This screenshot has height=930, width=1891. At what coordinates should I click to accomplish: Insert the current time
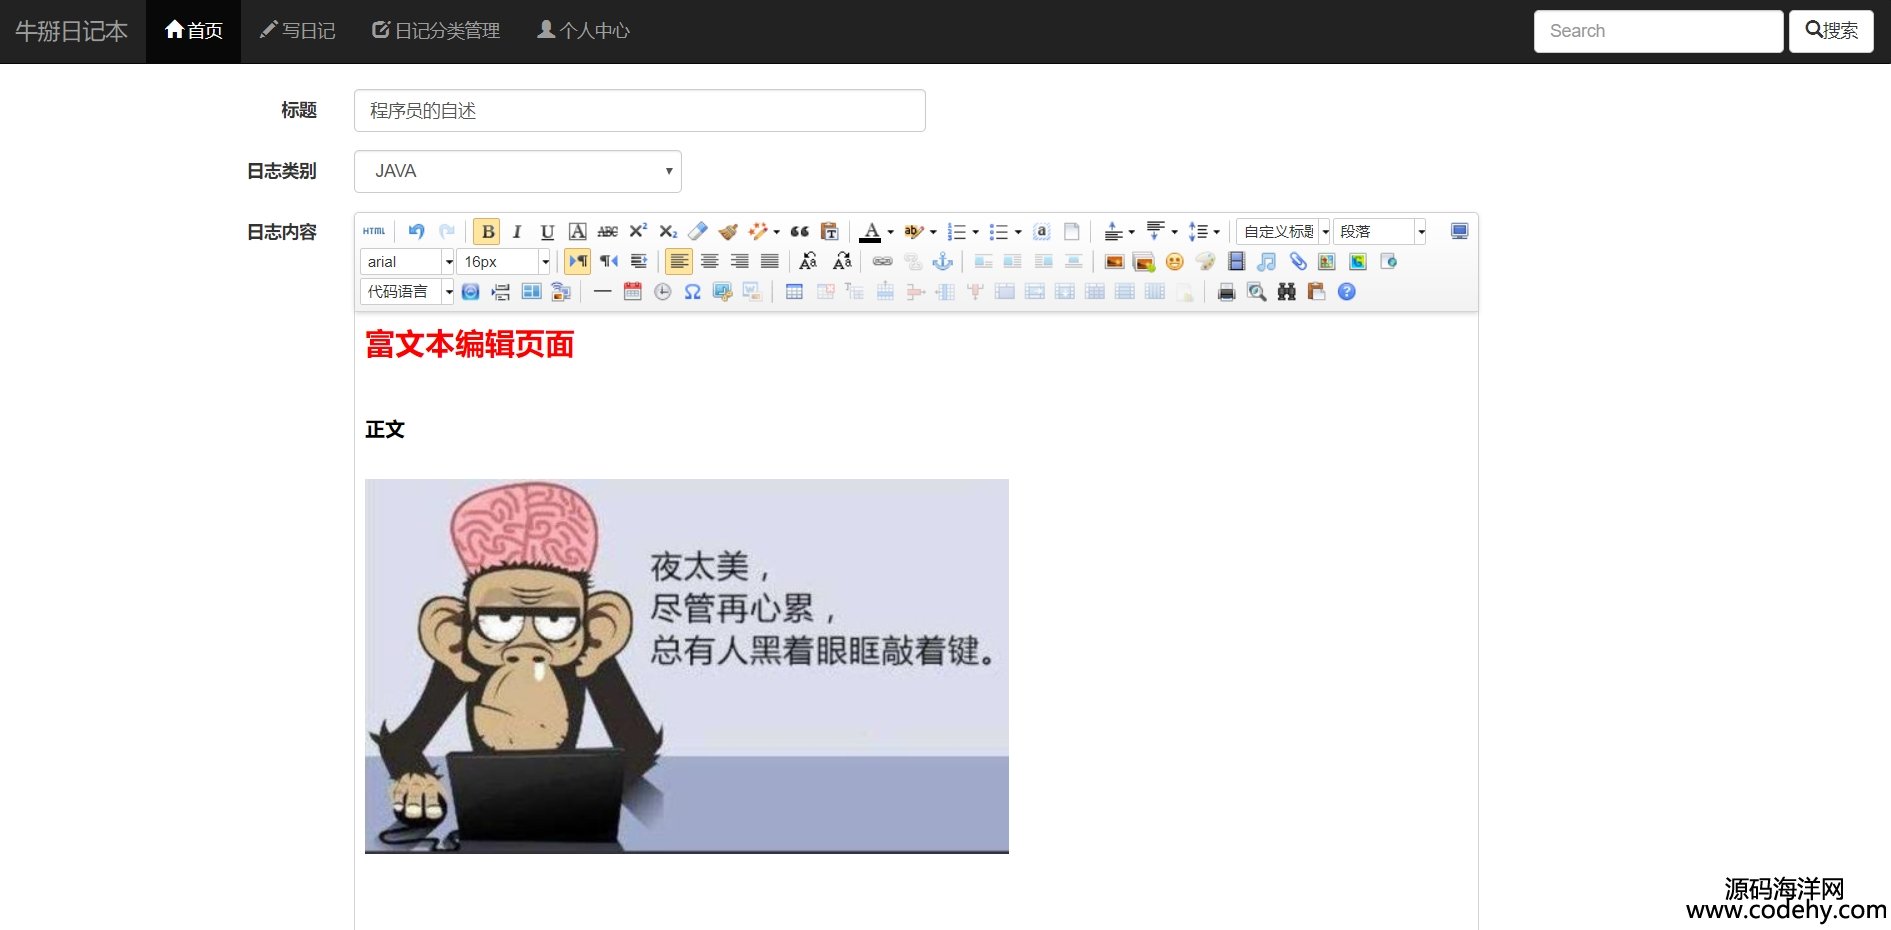[662, 292]
